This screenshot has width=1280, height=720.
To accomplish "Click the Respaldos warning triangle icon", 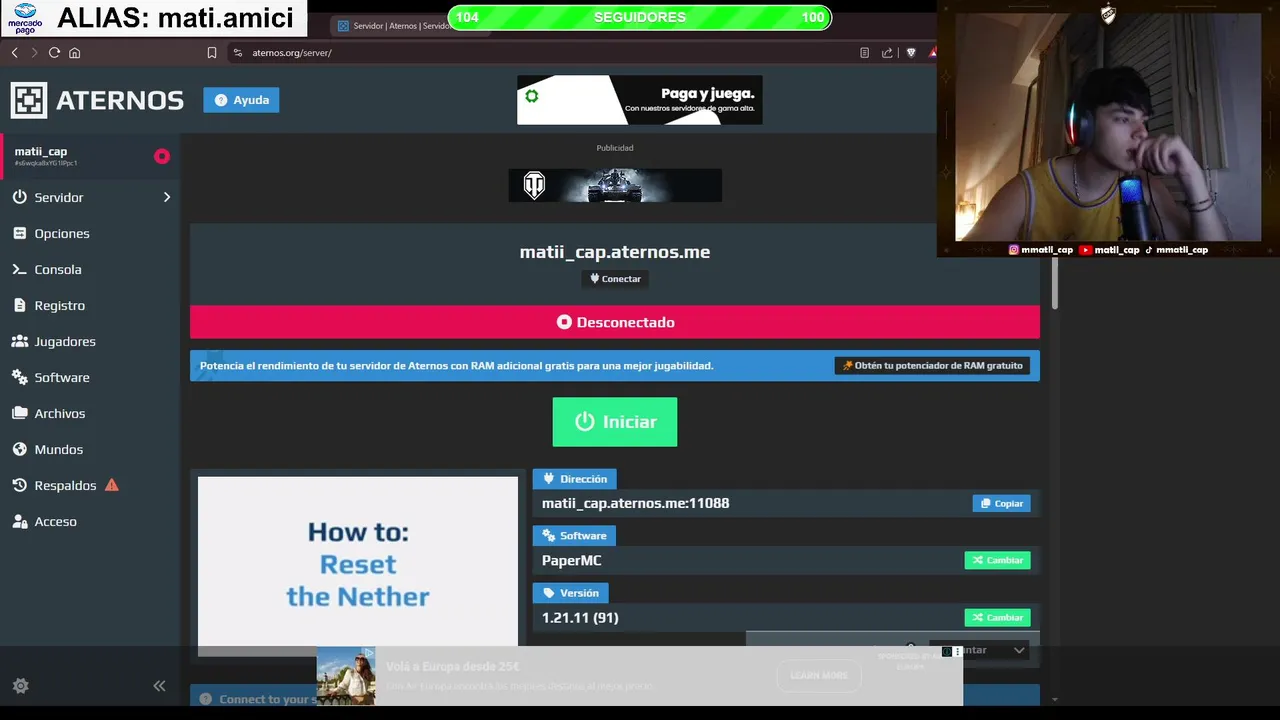I will (x=112, y=485).
